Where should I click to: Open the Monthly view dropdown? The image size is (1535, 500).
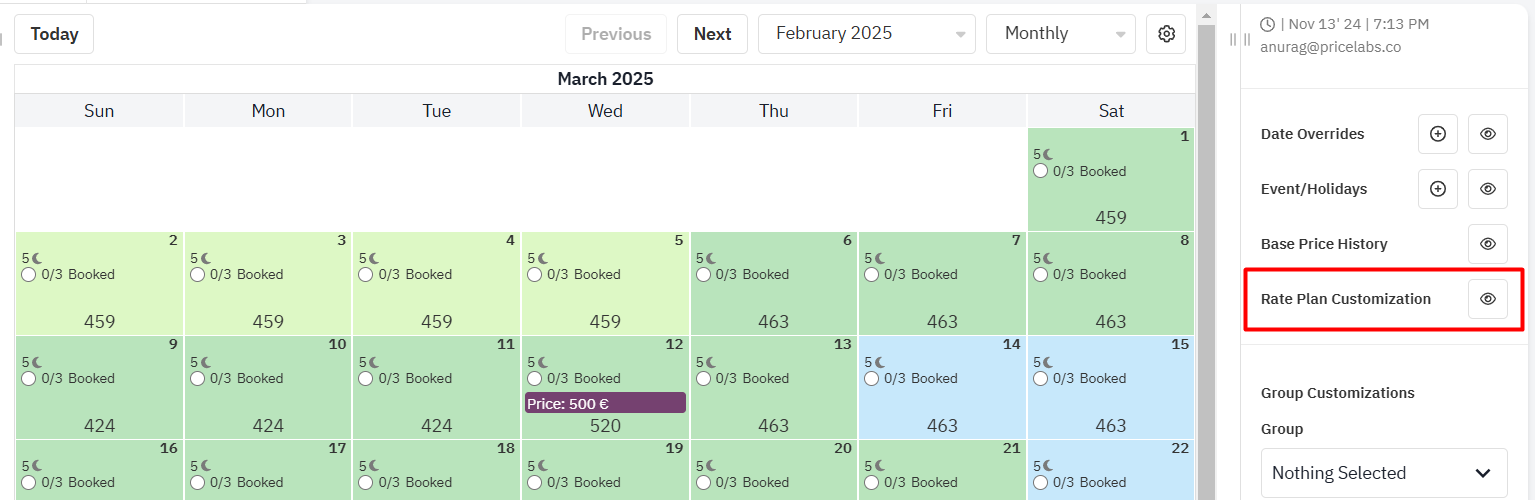(x=1061, y=34)
